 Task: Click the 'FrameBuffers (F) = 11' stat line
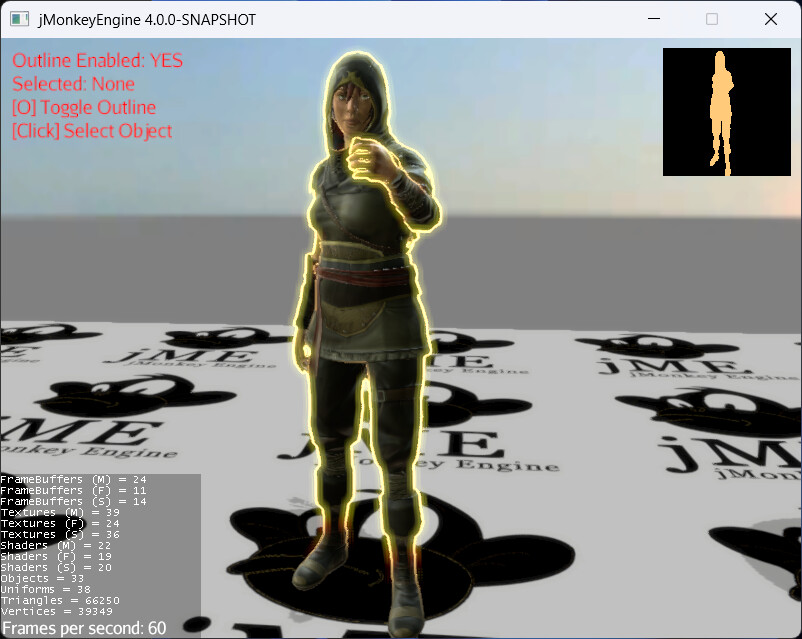[x=73, y=490]
